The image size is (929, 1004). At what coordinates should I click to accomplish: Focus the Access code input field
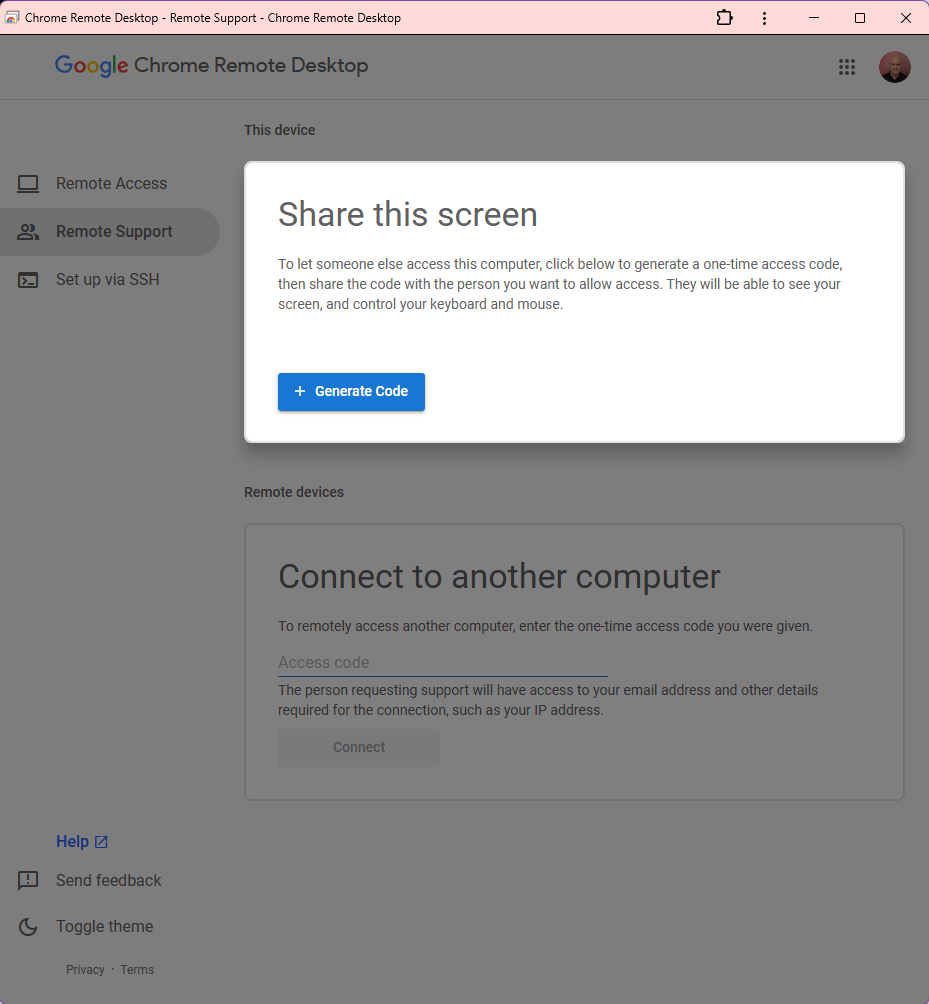(442, 663)
